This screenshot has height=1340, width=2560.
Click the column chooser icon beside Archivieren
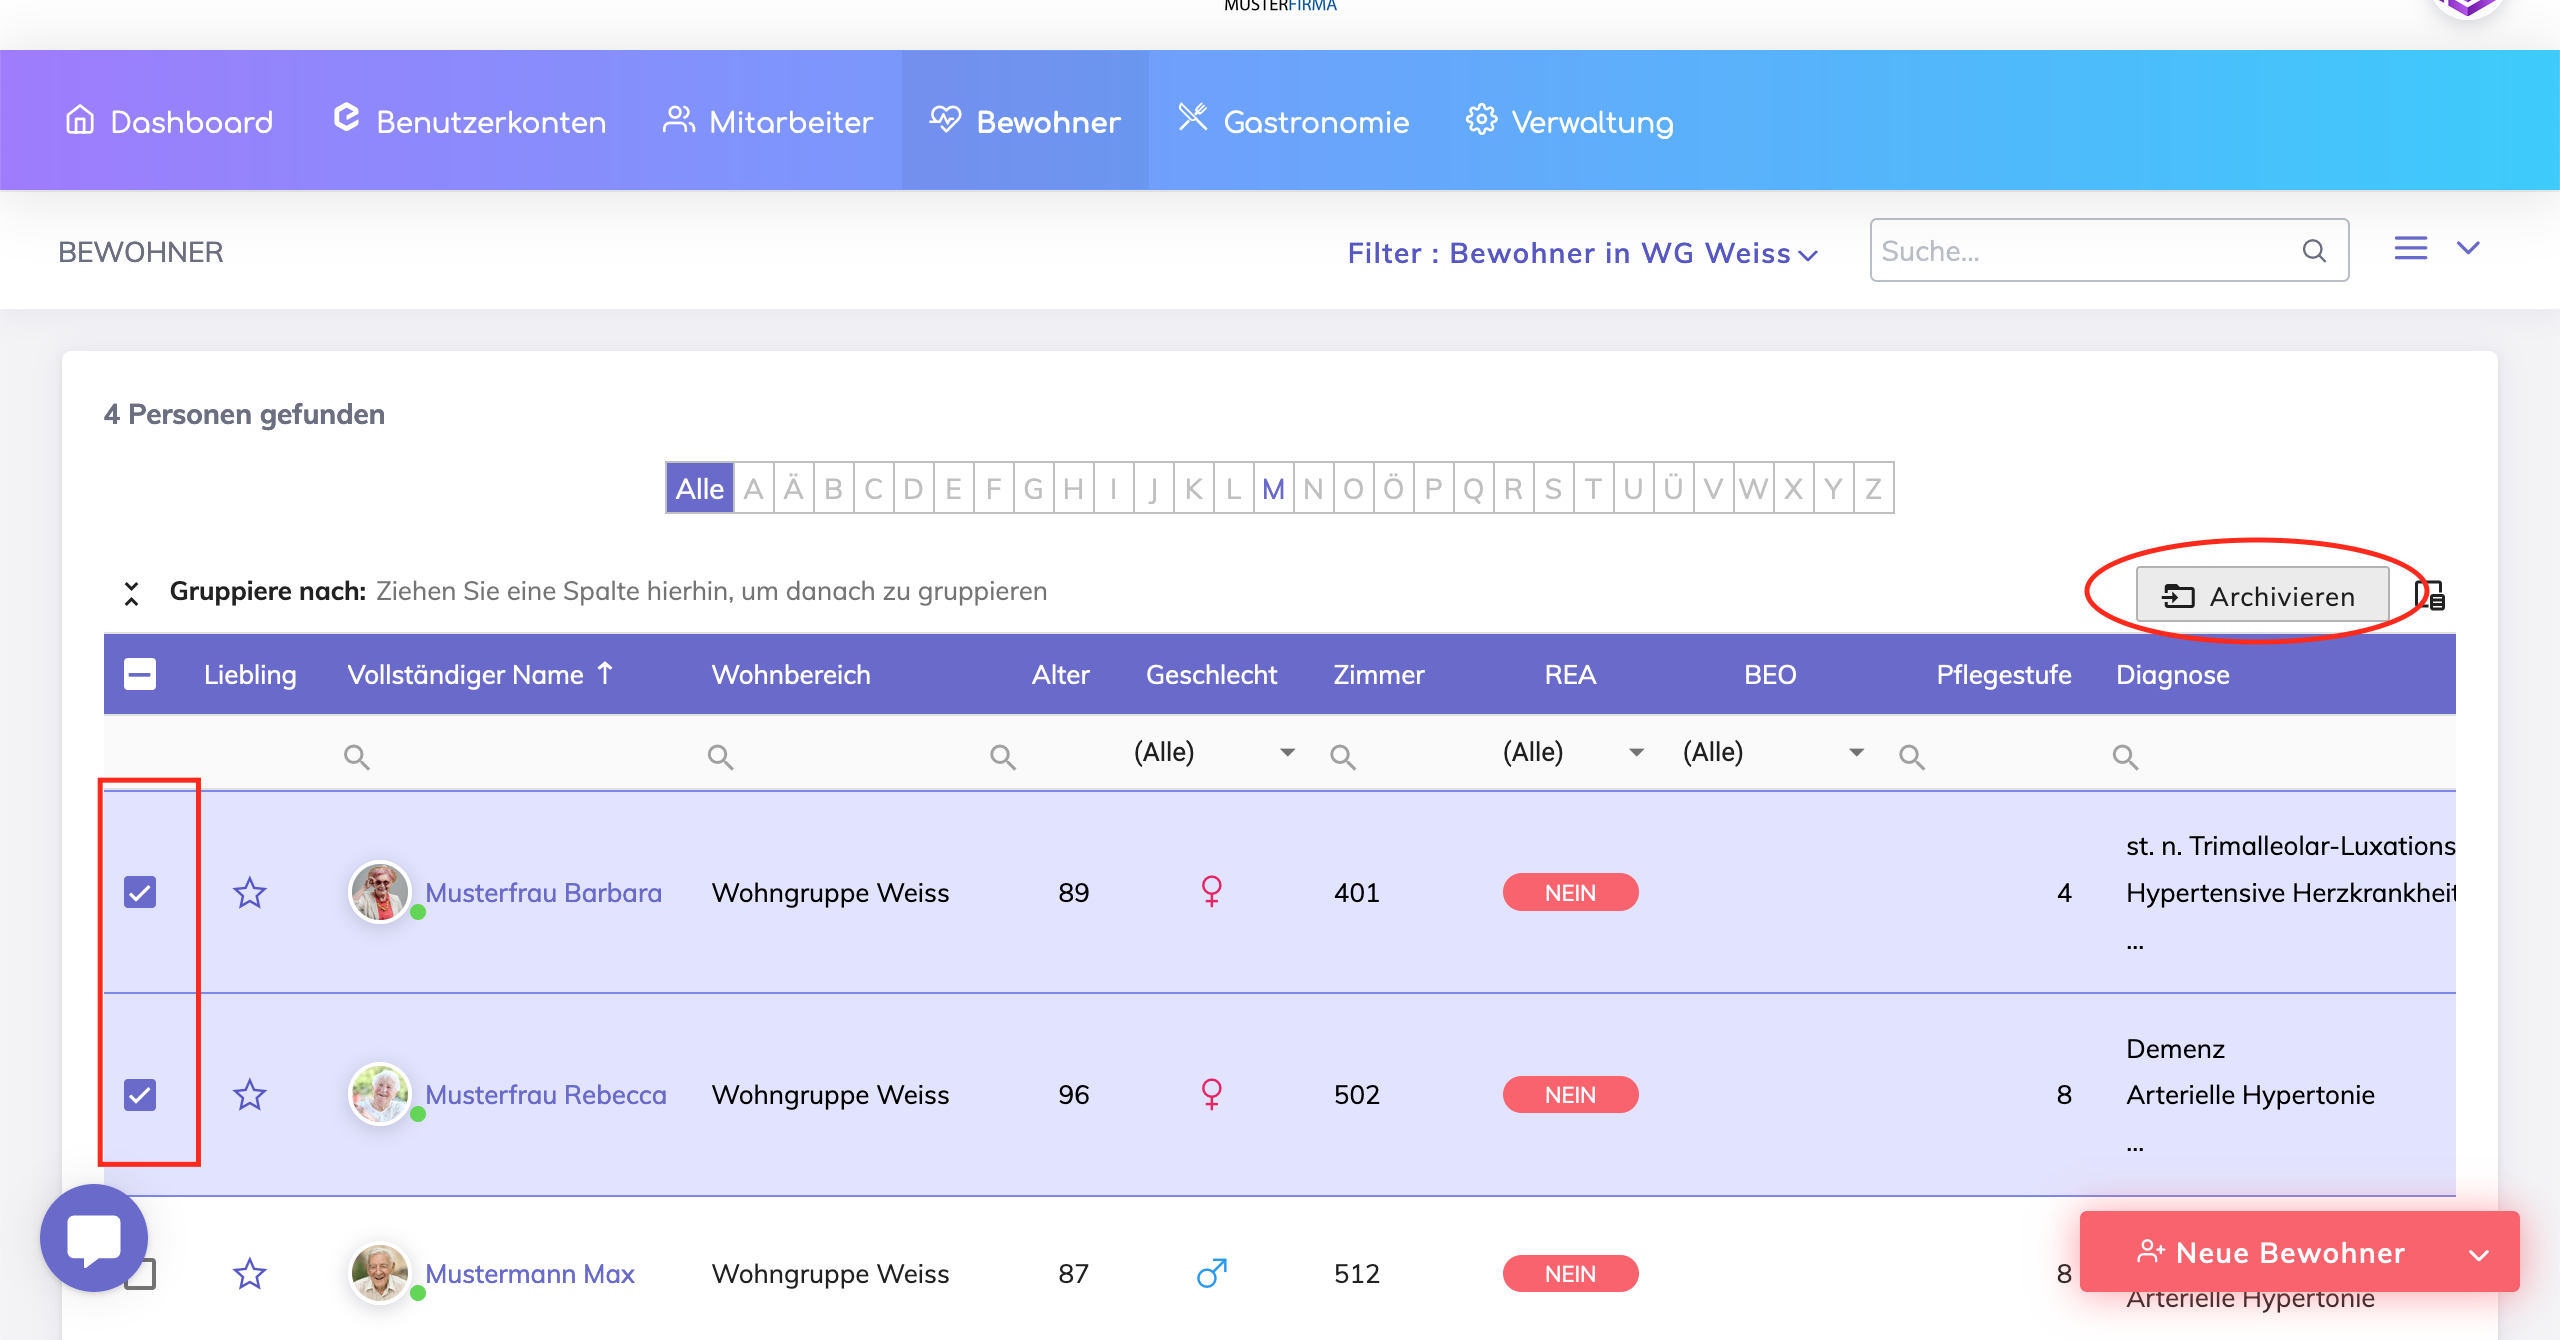point(2430,597)
